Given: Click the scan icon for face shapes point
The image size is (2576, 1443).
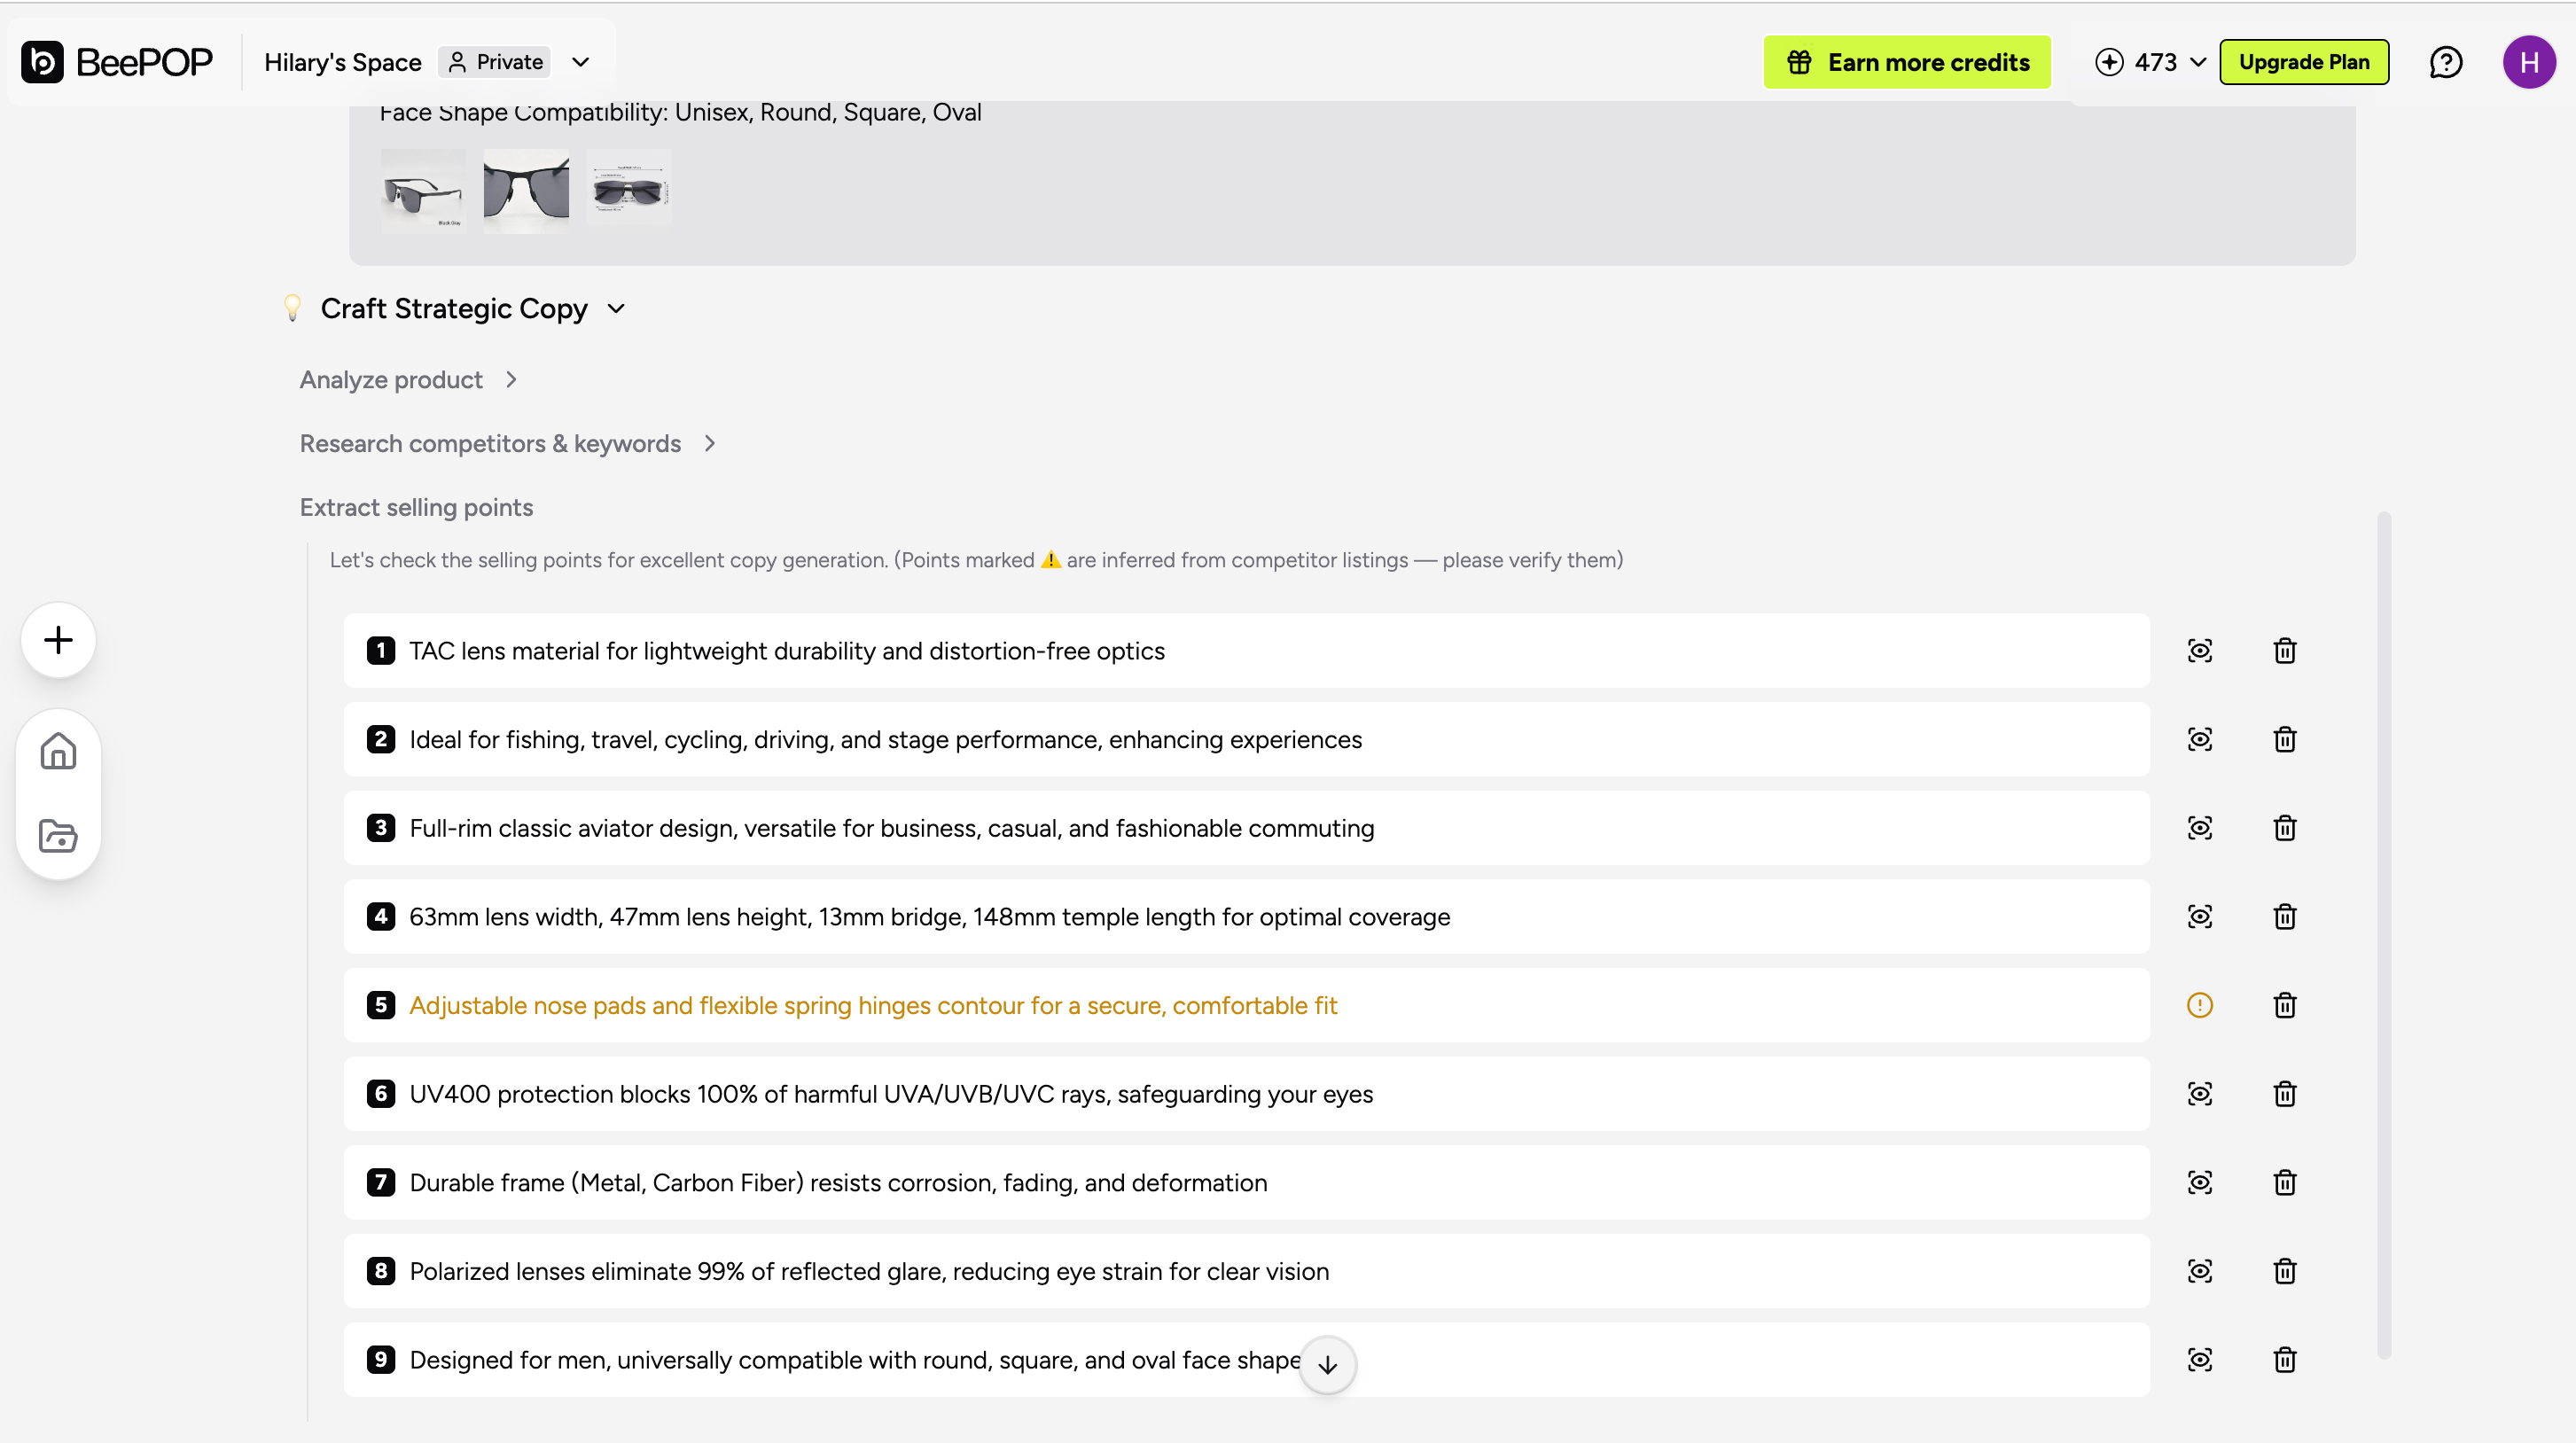Looking at the screenshot, I should [2199, 1360].
